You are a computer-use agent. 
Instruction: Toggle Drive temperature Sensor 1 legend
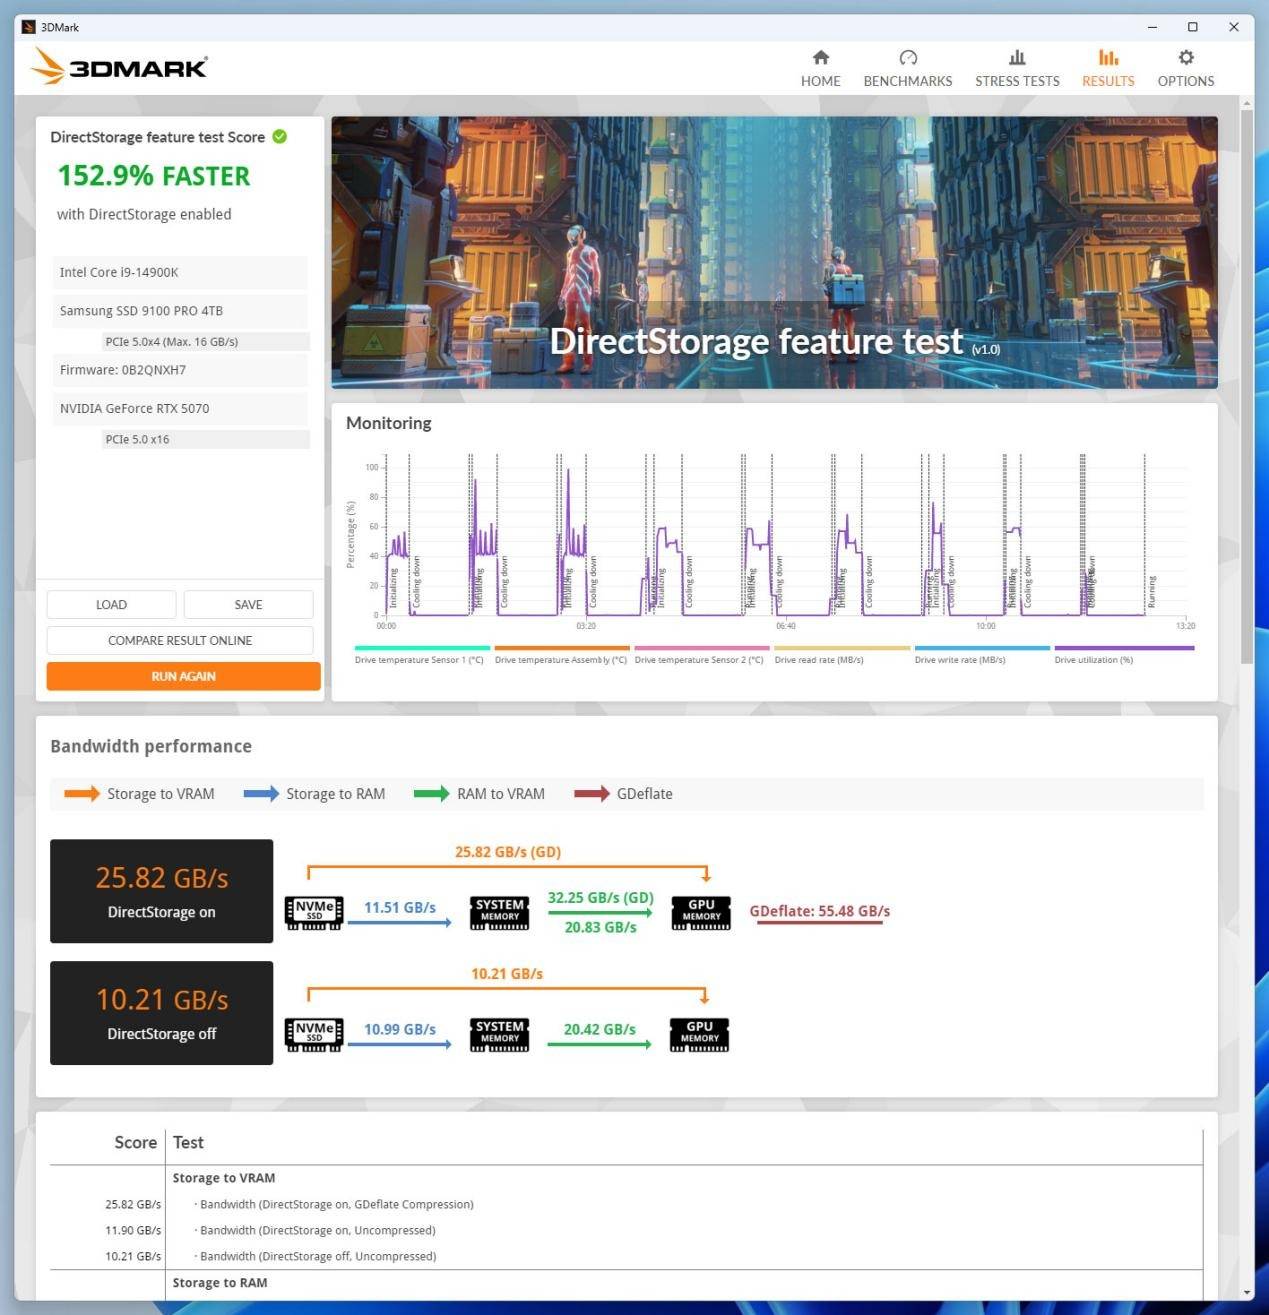421,649
